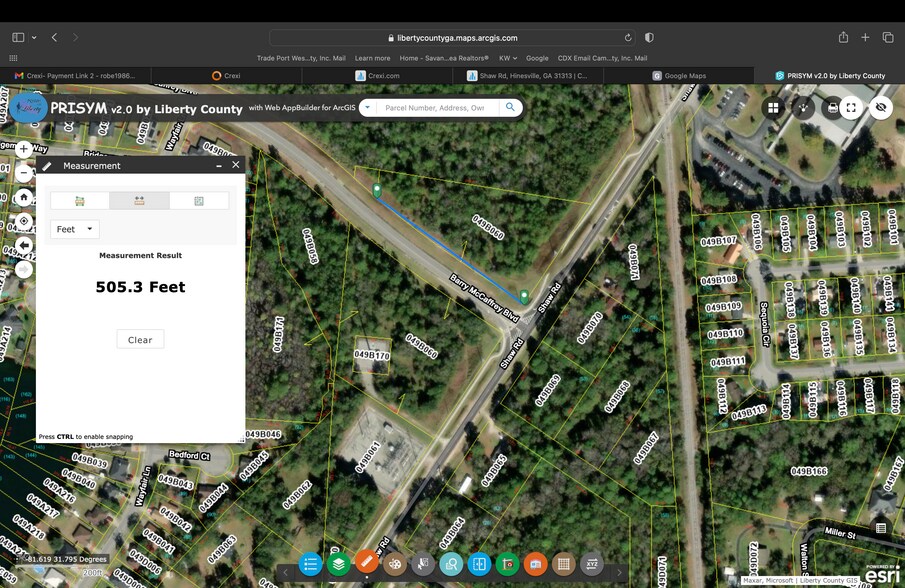Open search source dropdown arrow
Image resolution: width=905 pixels, height=588 pixels.
[368, 107]
